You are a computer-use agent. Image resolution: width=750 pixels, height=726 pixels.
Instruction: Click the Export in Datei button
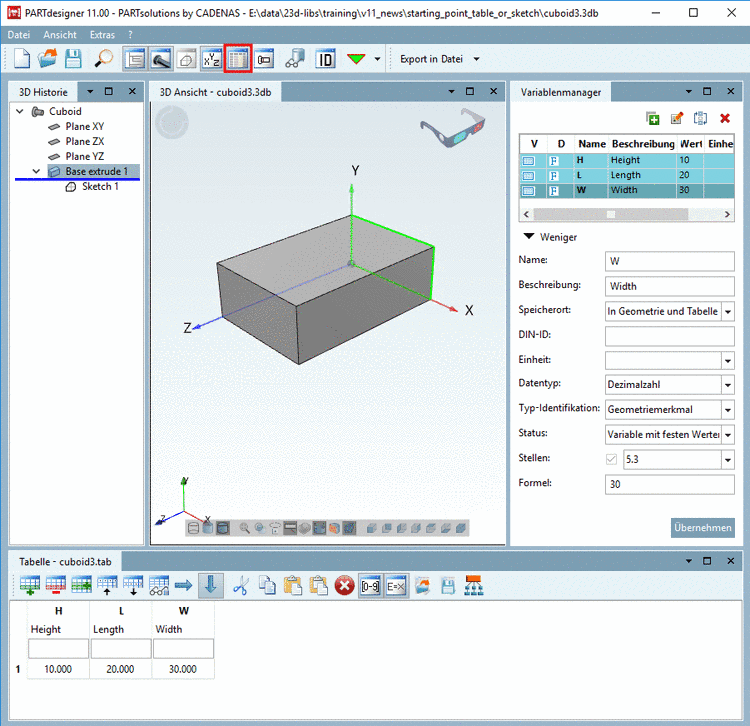point(431,59)
